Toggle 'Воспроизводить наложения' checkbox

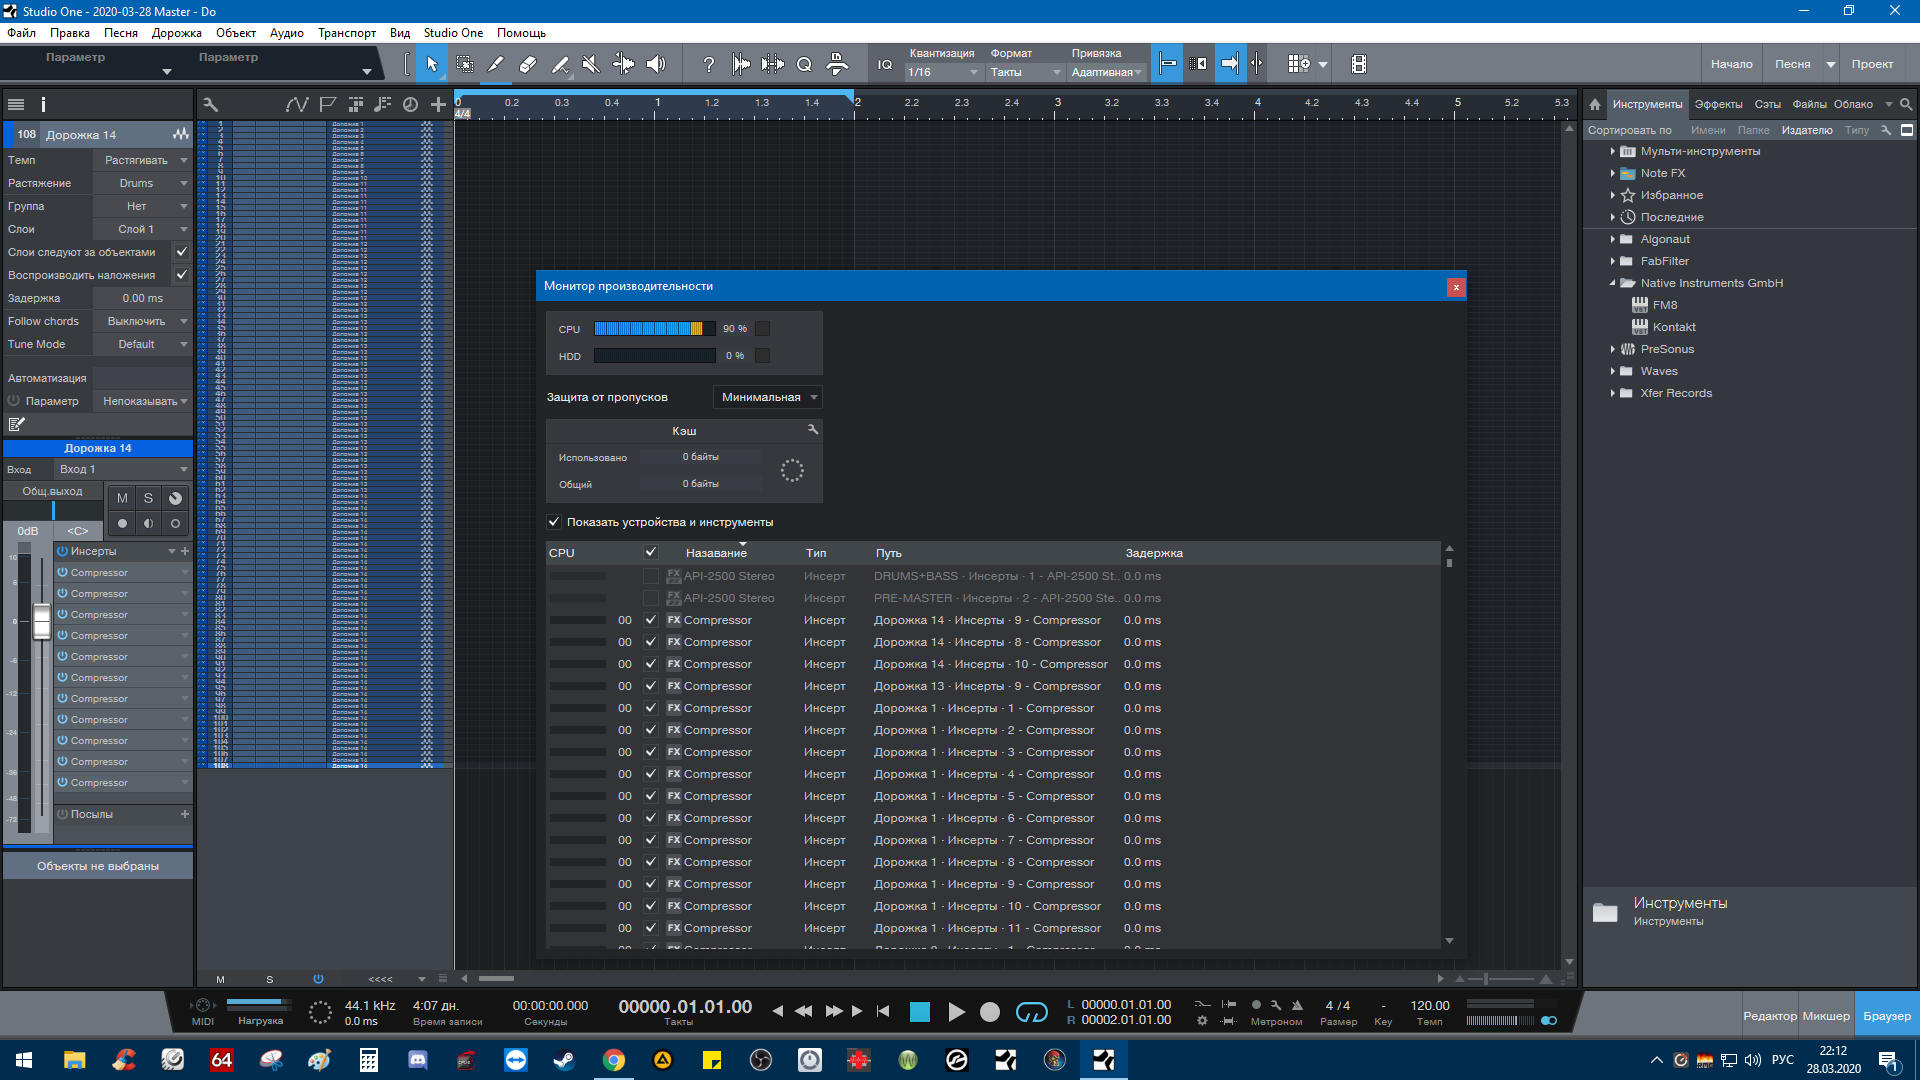181,275
